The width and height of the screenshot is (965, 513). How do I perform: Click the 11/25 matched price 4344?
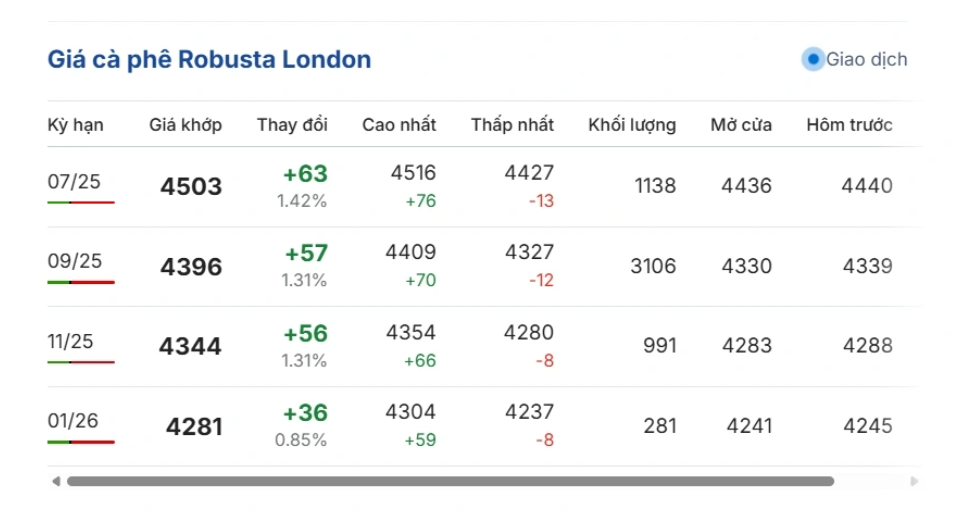click(190, 347)
